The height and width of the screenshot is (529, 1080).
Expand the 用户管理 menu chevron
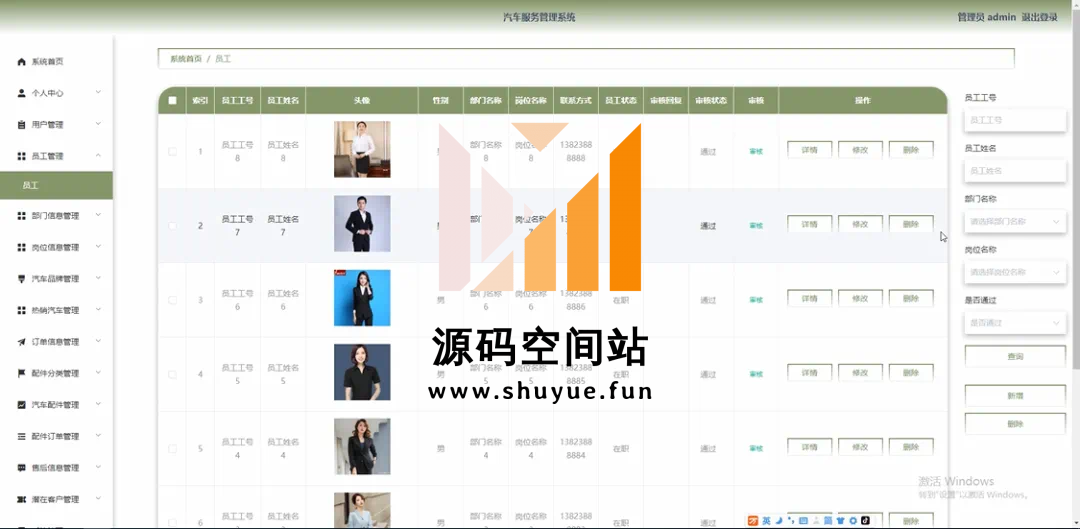98,124
